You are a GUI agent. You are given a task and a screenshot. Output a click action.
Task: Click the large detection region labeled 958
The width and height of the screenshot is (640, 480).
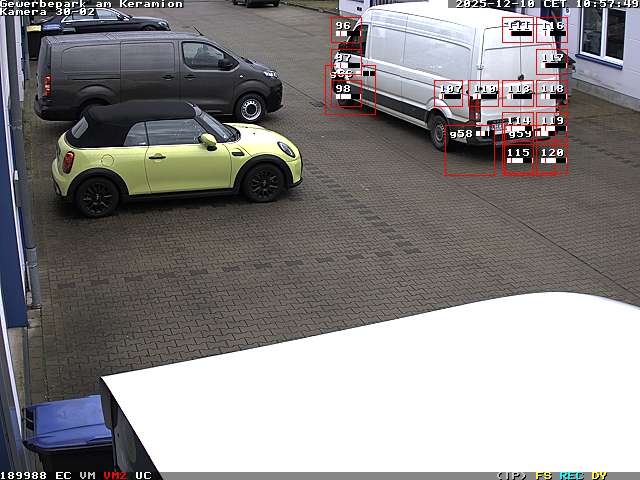470,149
